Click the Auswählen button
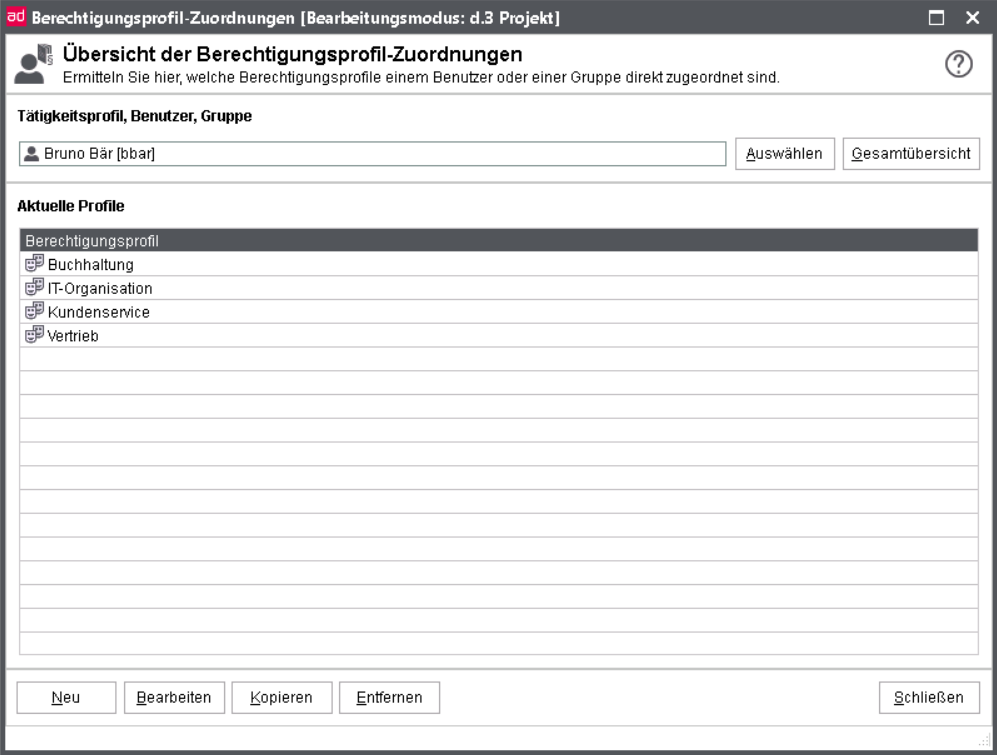This screenshot has width=997, height=755. [x=785, y=153]
